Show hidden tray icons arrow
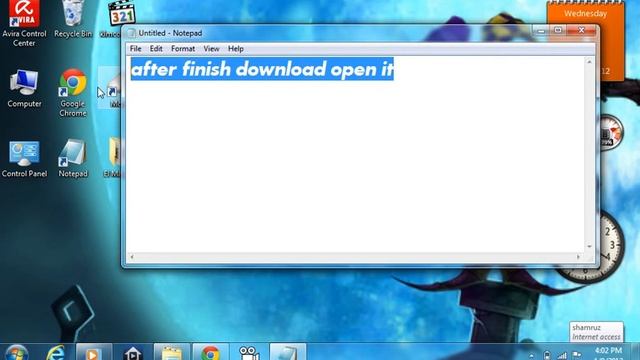The height and width of the screenshot is (360, 640). (x=531, y=356)
